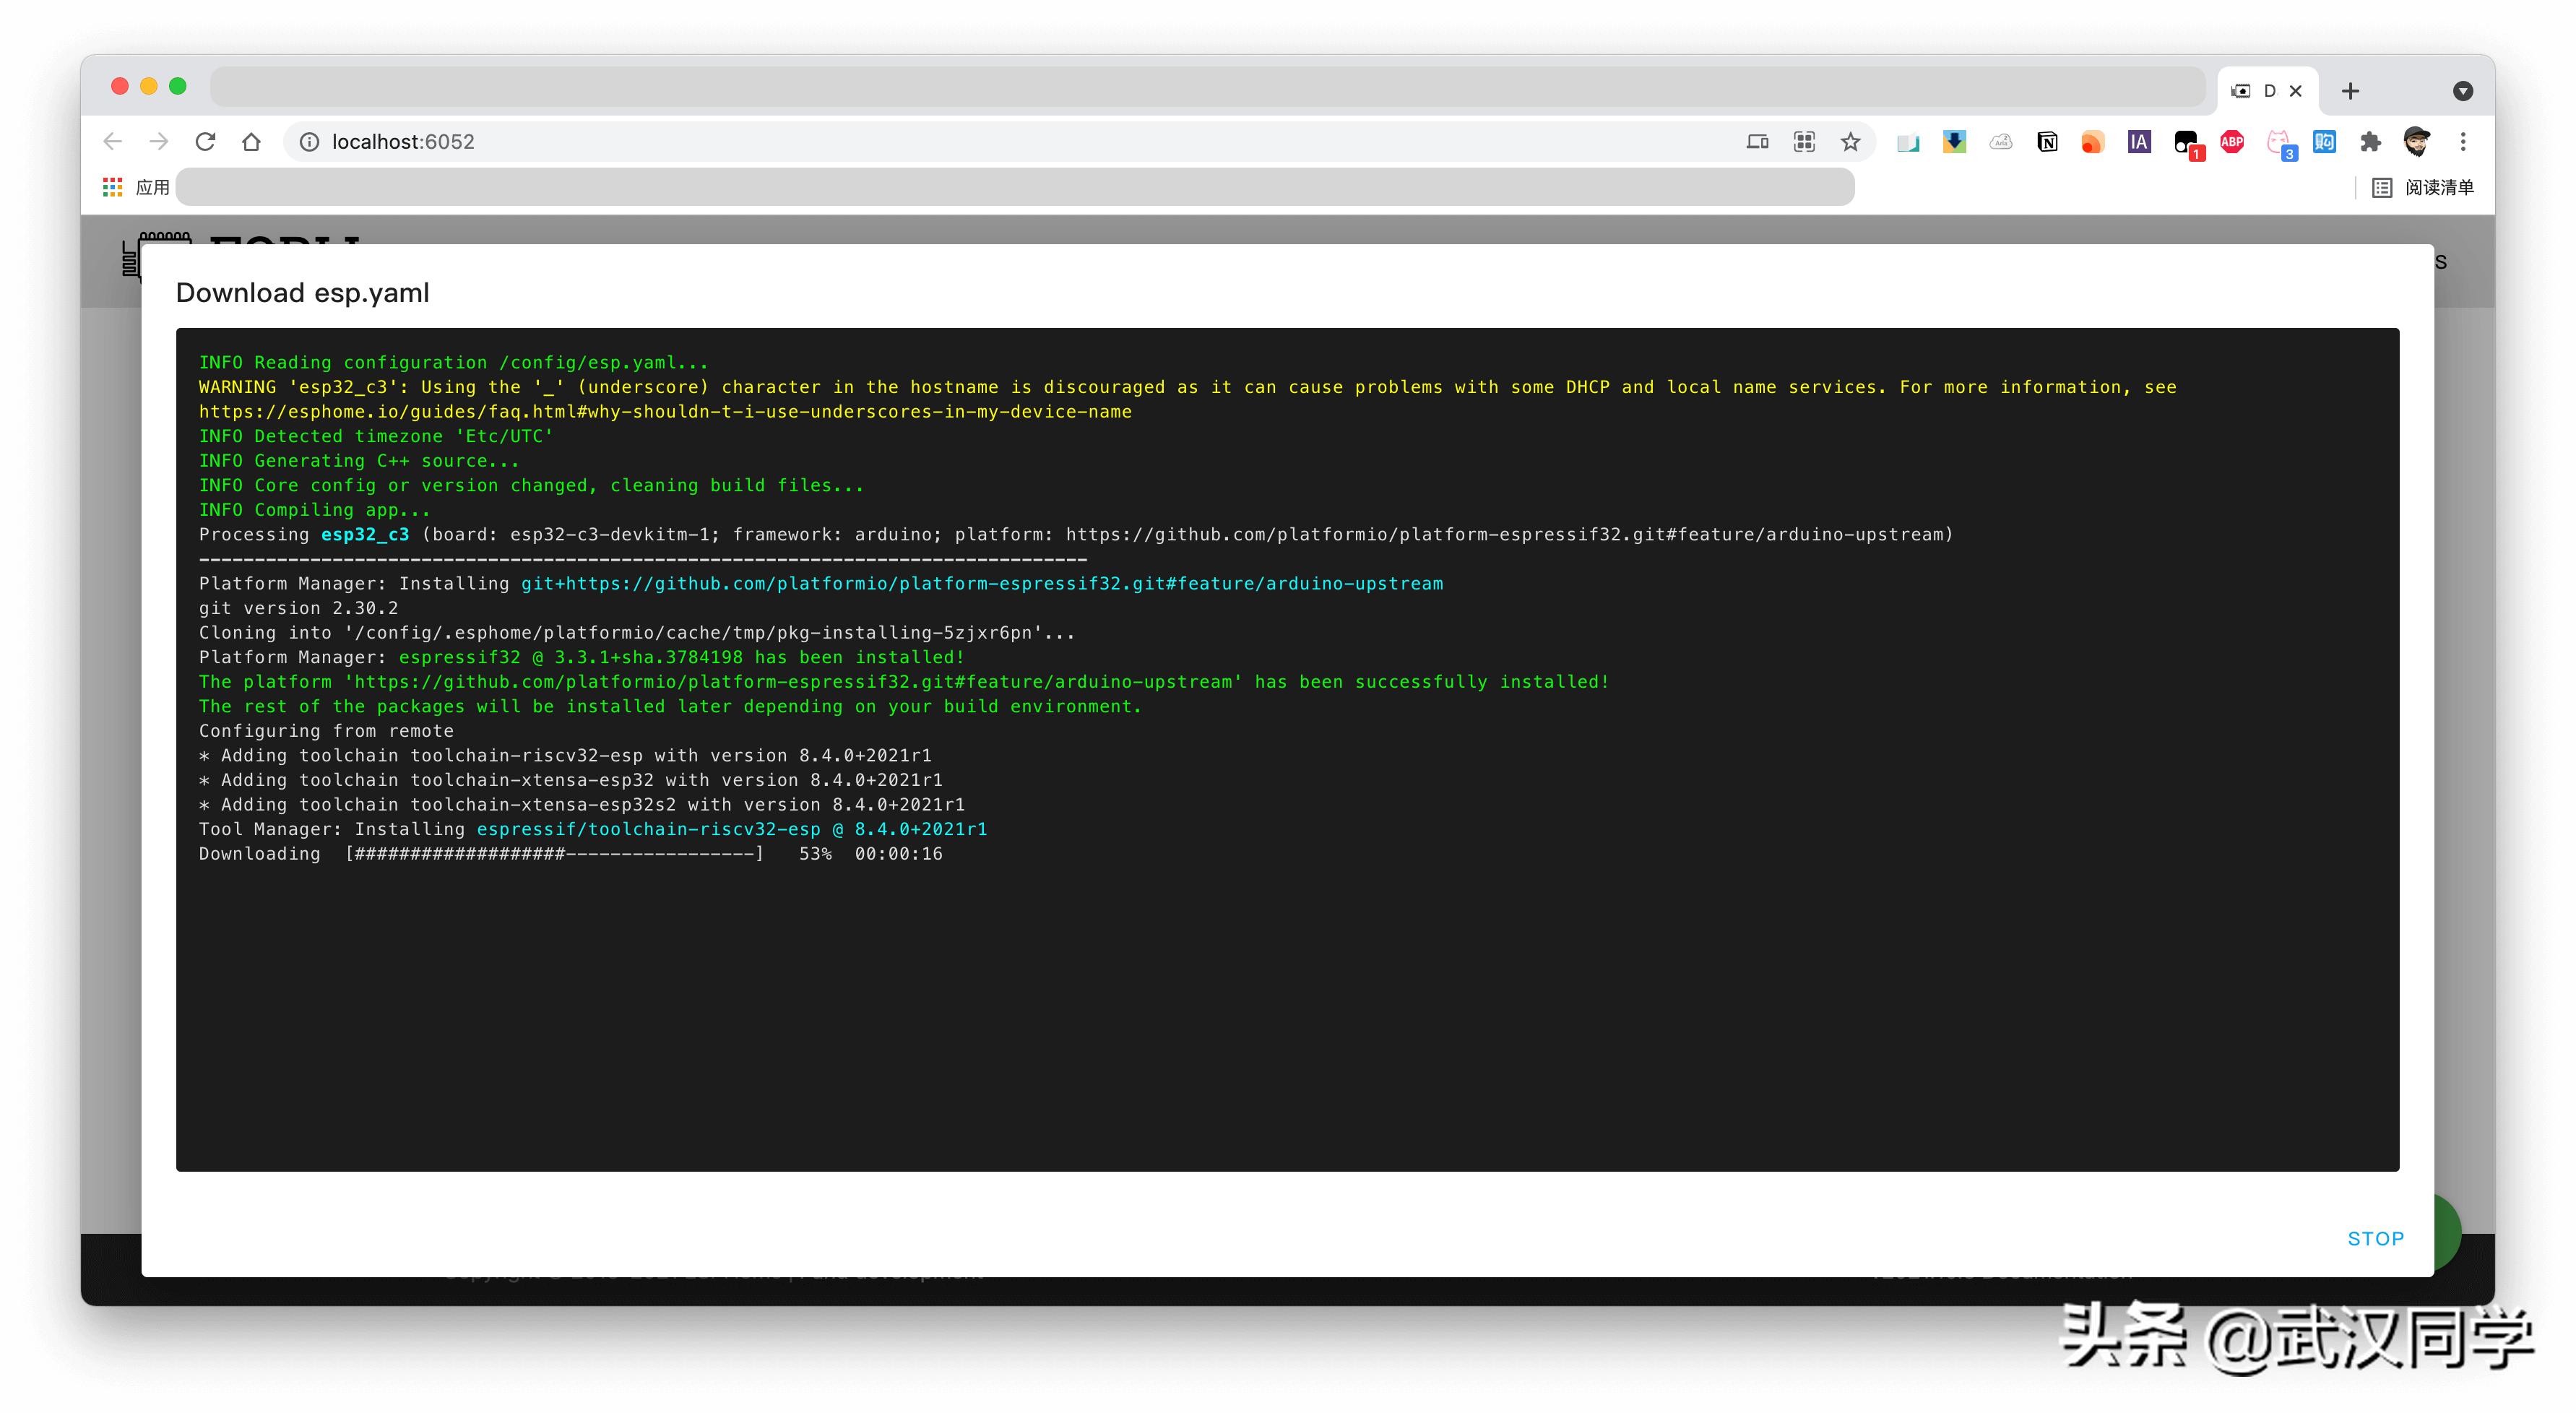The height and width of the screenshot is (1413, 2576).
Task: Open the 阅读清单 reading list
Action: point(2424,187)
